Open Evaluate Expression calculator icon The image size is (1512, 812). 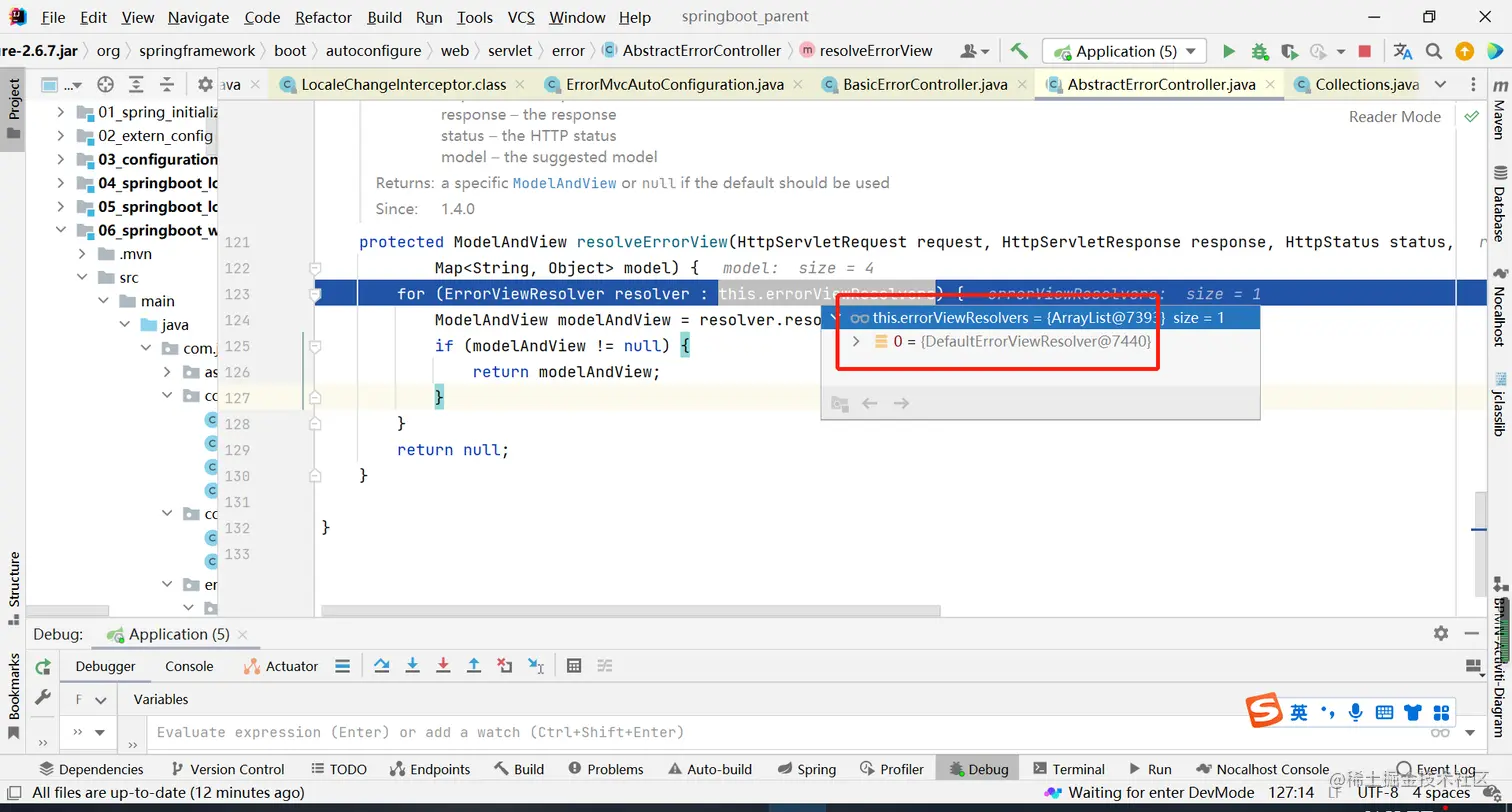574,666
